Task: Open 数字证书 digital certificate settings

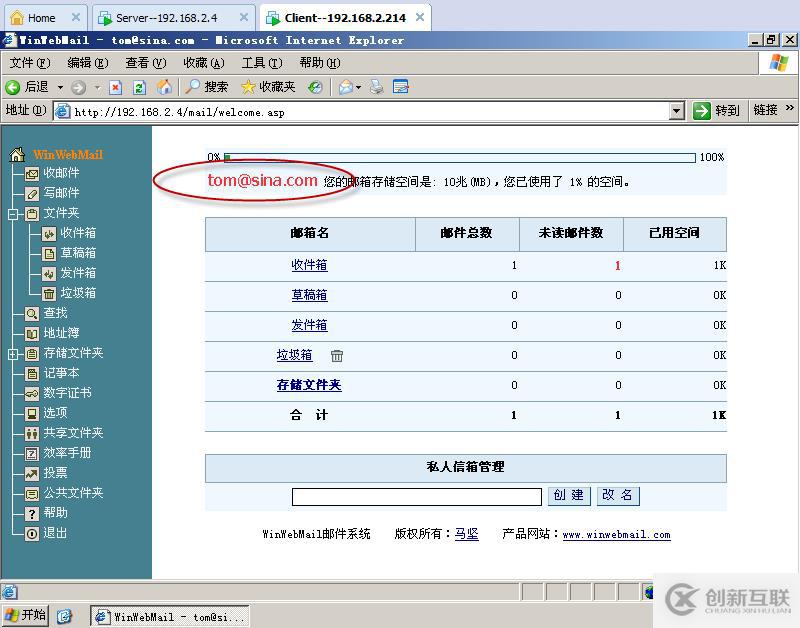Action: [65, 393]
